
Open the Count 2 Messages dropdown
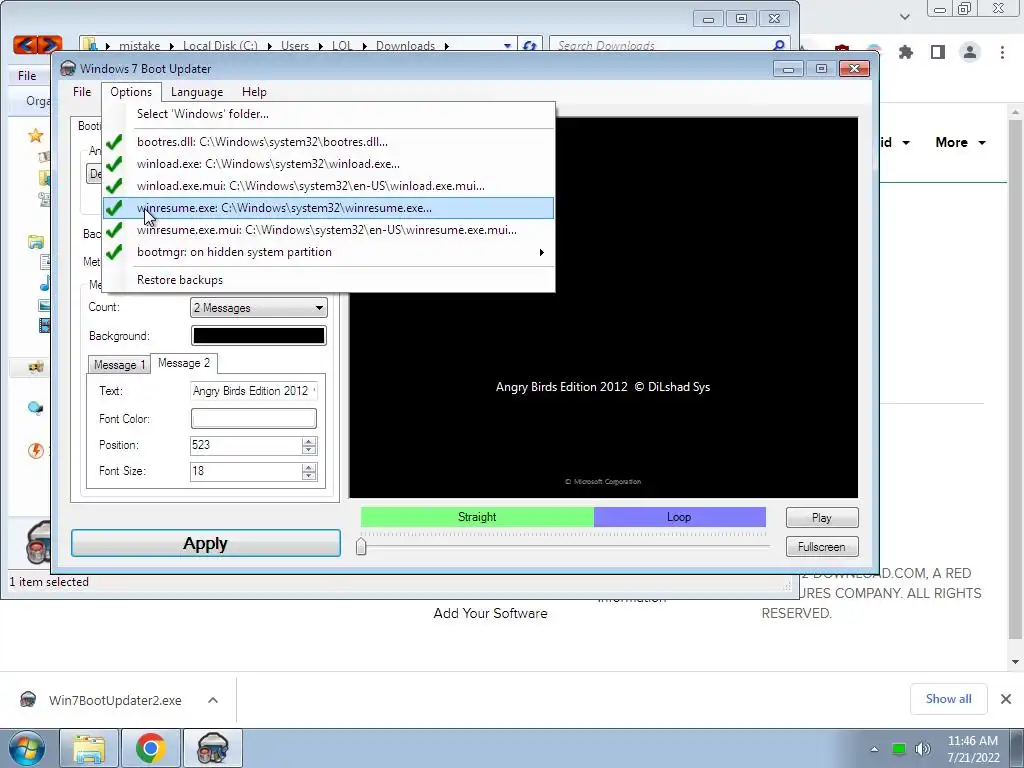(x=259, y=308)
